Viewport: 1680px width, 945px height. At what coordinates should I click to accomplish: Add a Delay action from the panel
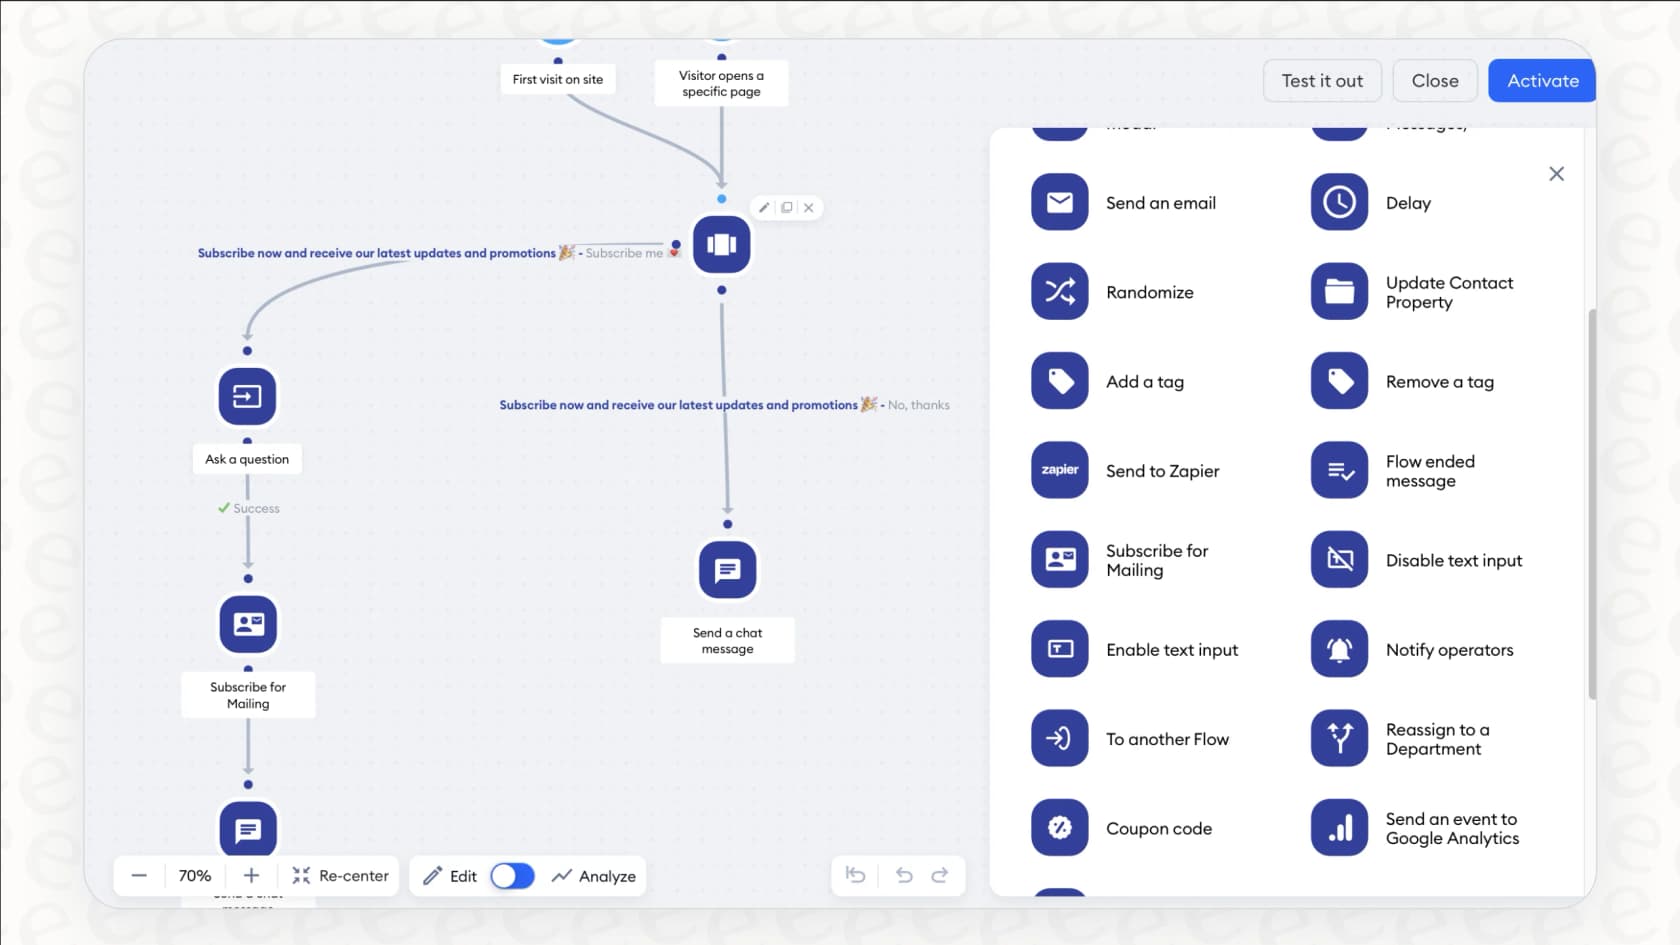(1339, 202)
